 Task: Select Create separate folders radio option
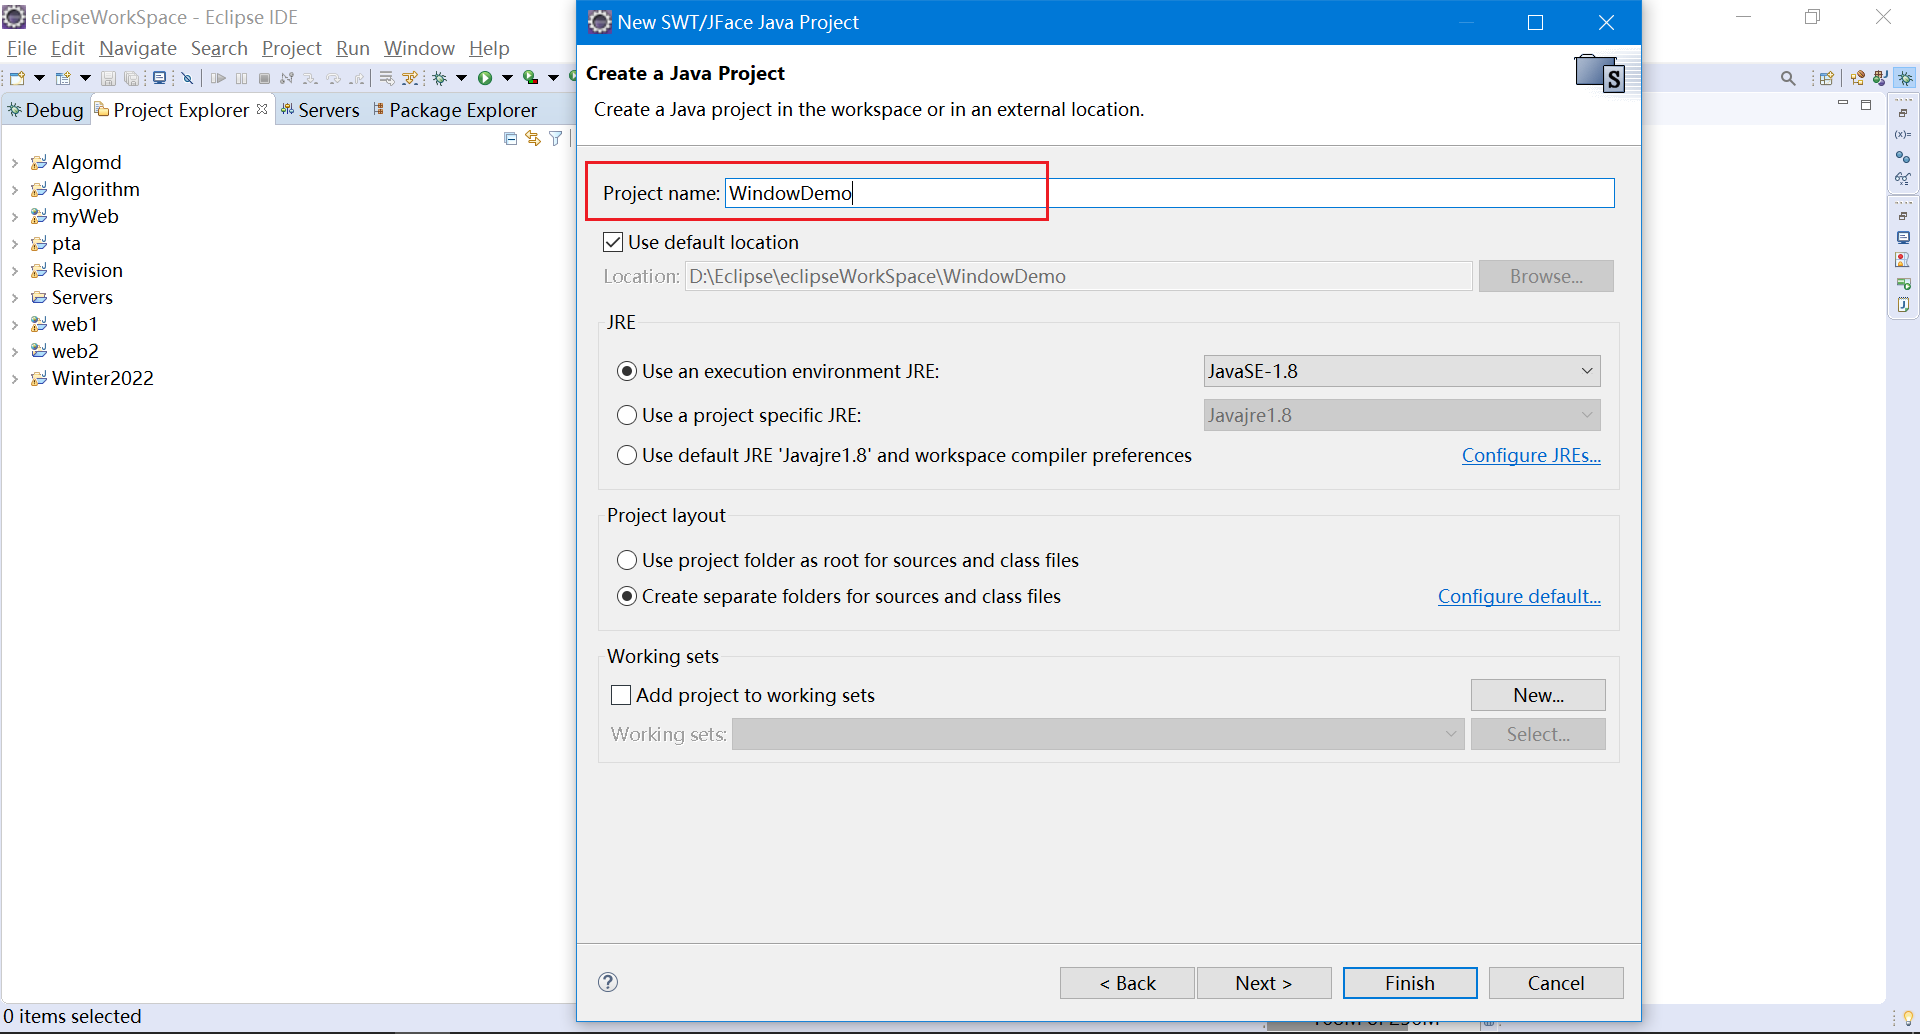tap(627, 596)
